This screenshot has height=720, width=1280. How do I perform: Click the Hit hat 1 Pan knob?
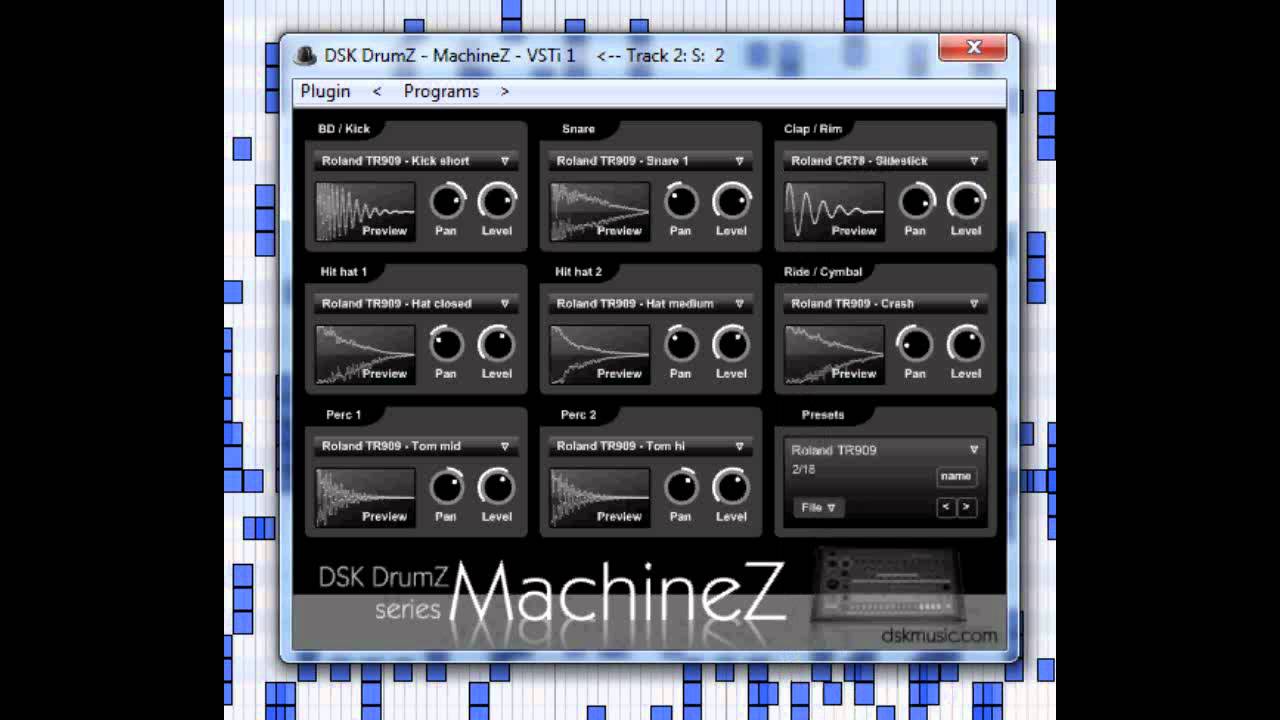pos(447,345)
